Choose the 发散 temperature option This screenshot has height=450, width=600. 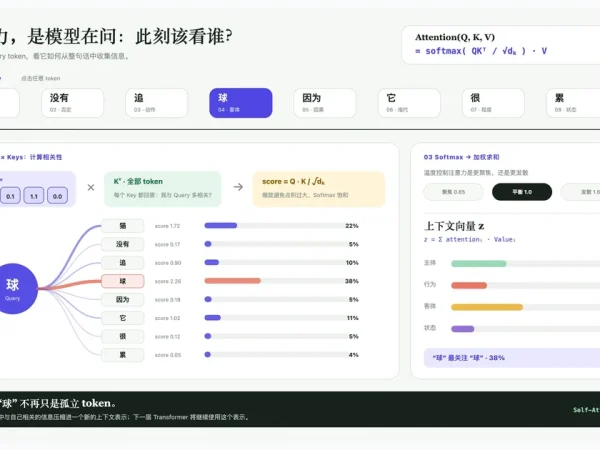[581, 192]
